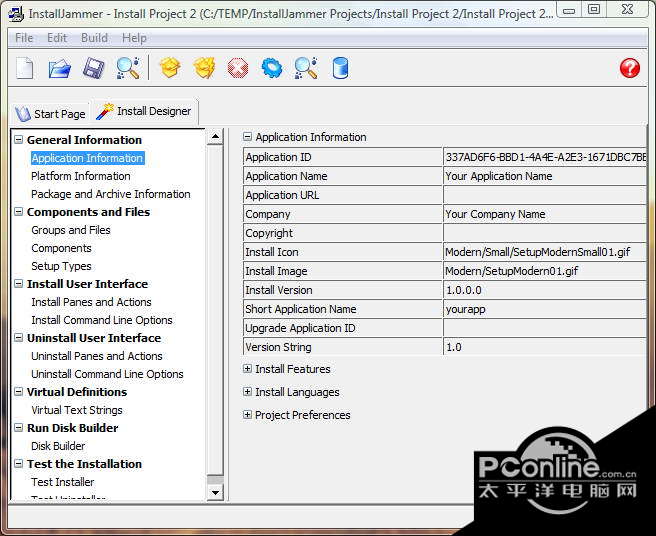The image size is (656, 536).
Task: Click the blue gear toolbar icon
Action: [272, 68]
